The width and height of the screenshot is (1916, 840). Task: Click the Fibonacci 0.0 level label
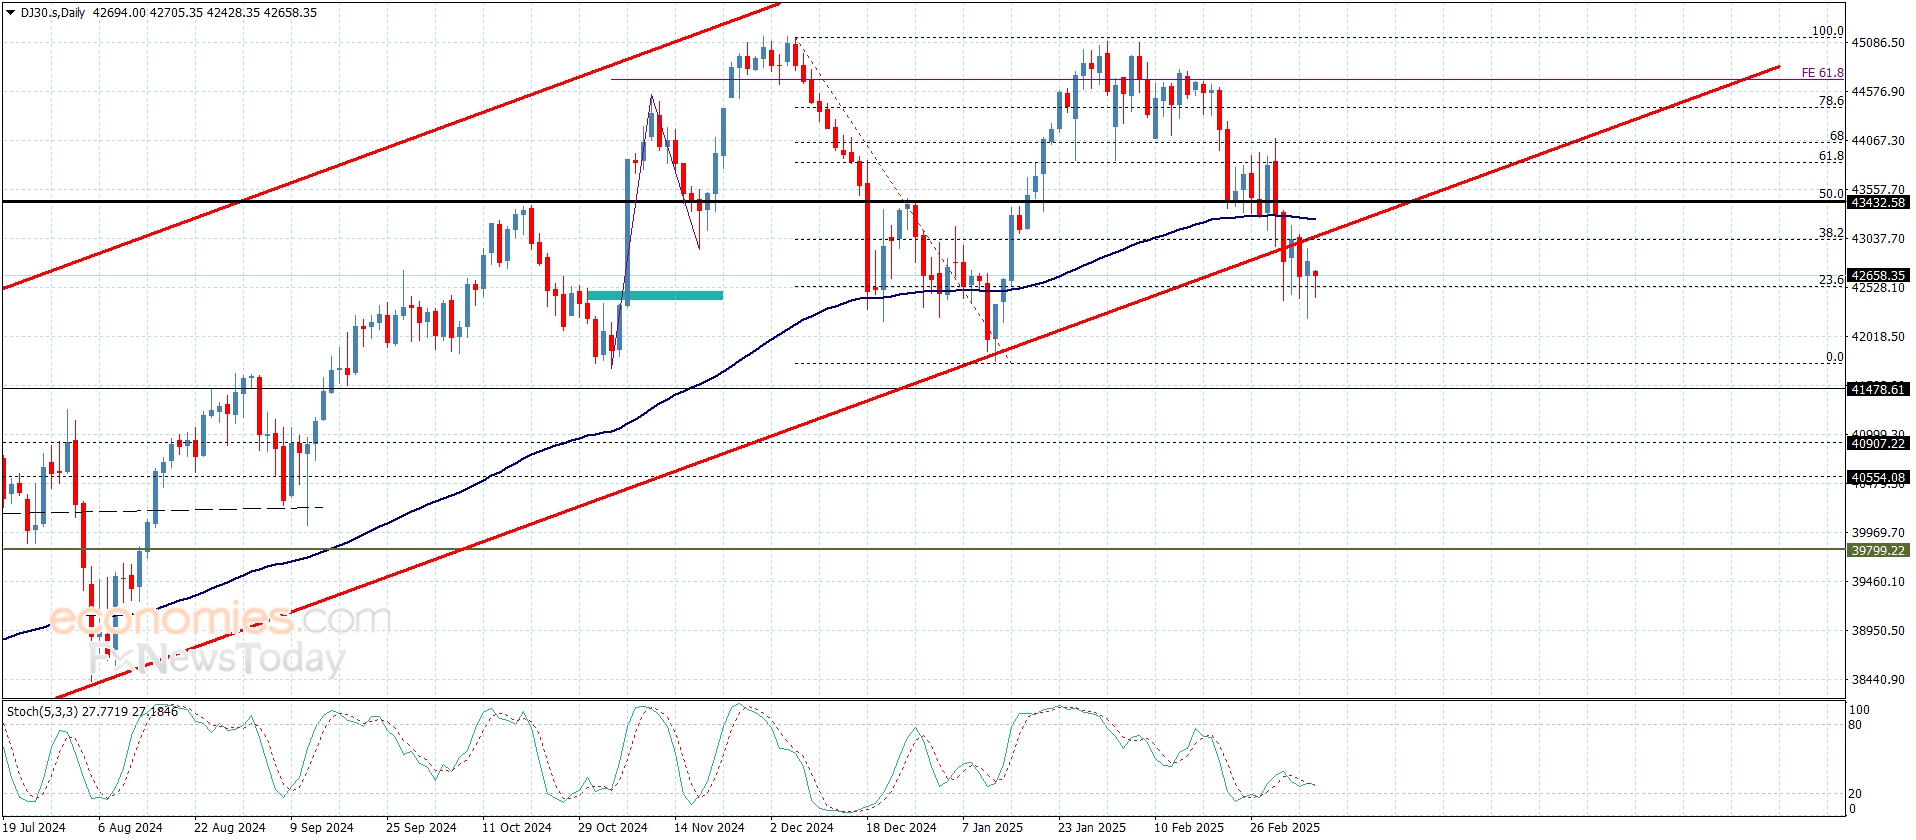pos(1835,357)
